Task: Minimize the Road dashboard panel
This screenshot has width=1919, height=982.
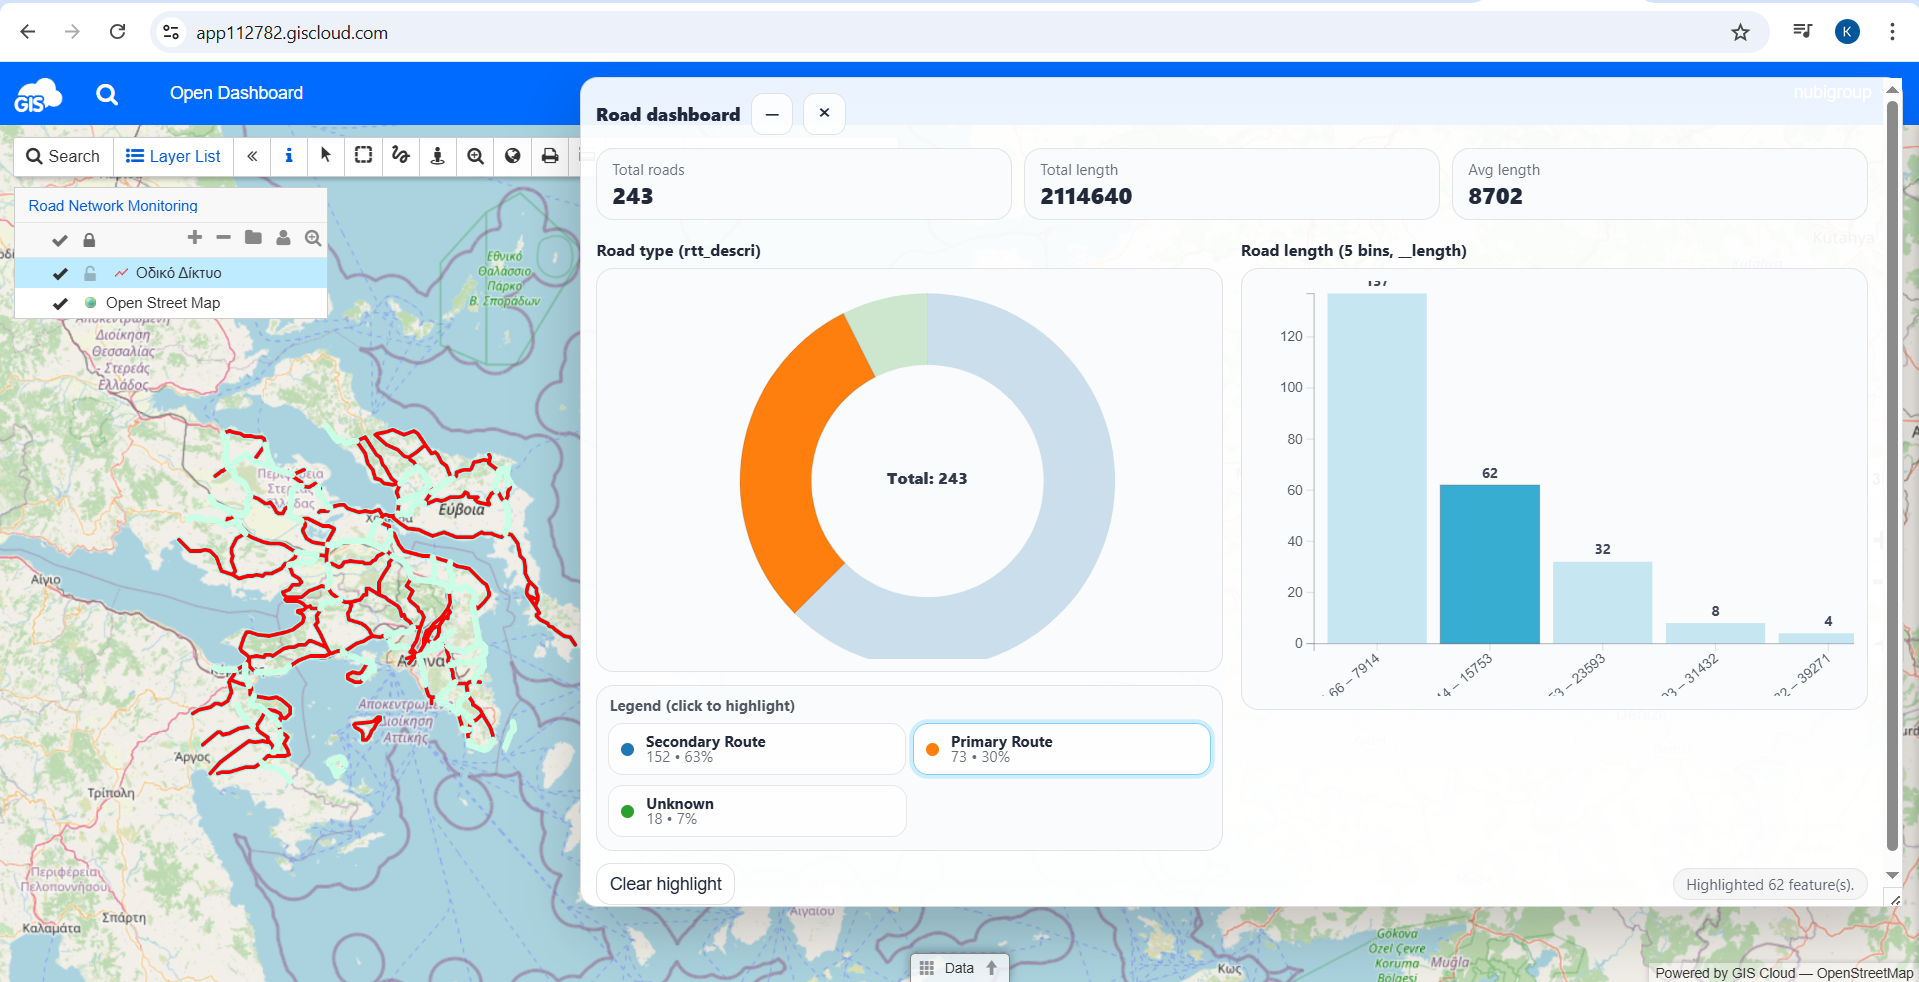Action: (772, 114)
